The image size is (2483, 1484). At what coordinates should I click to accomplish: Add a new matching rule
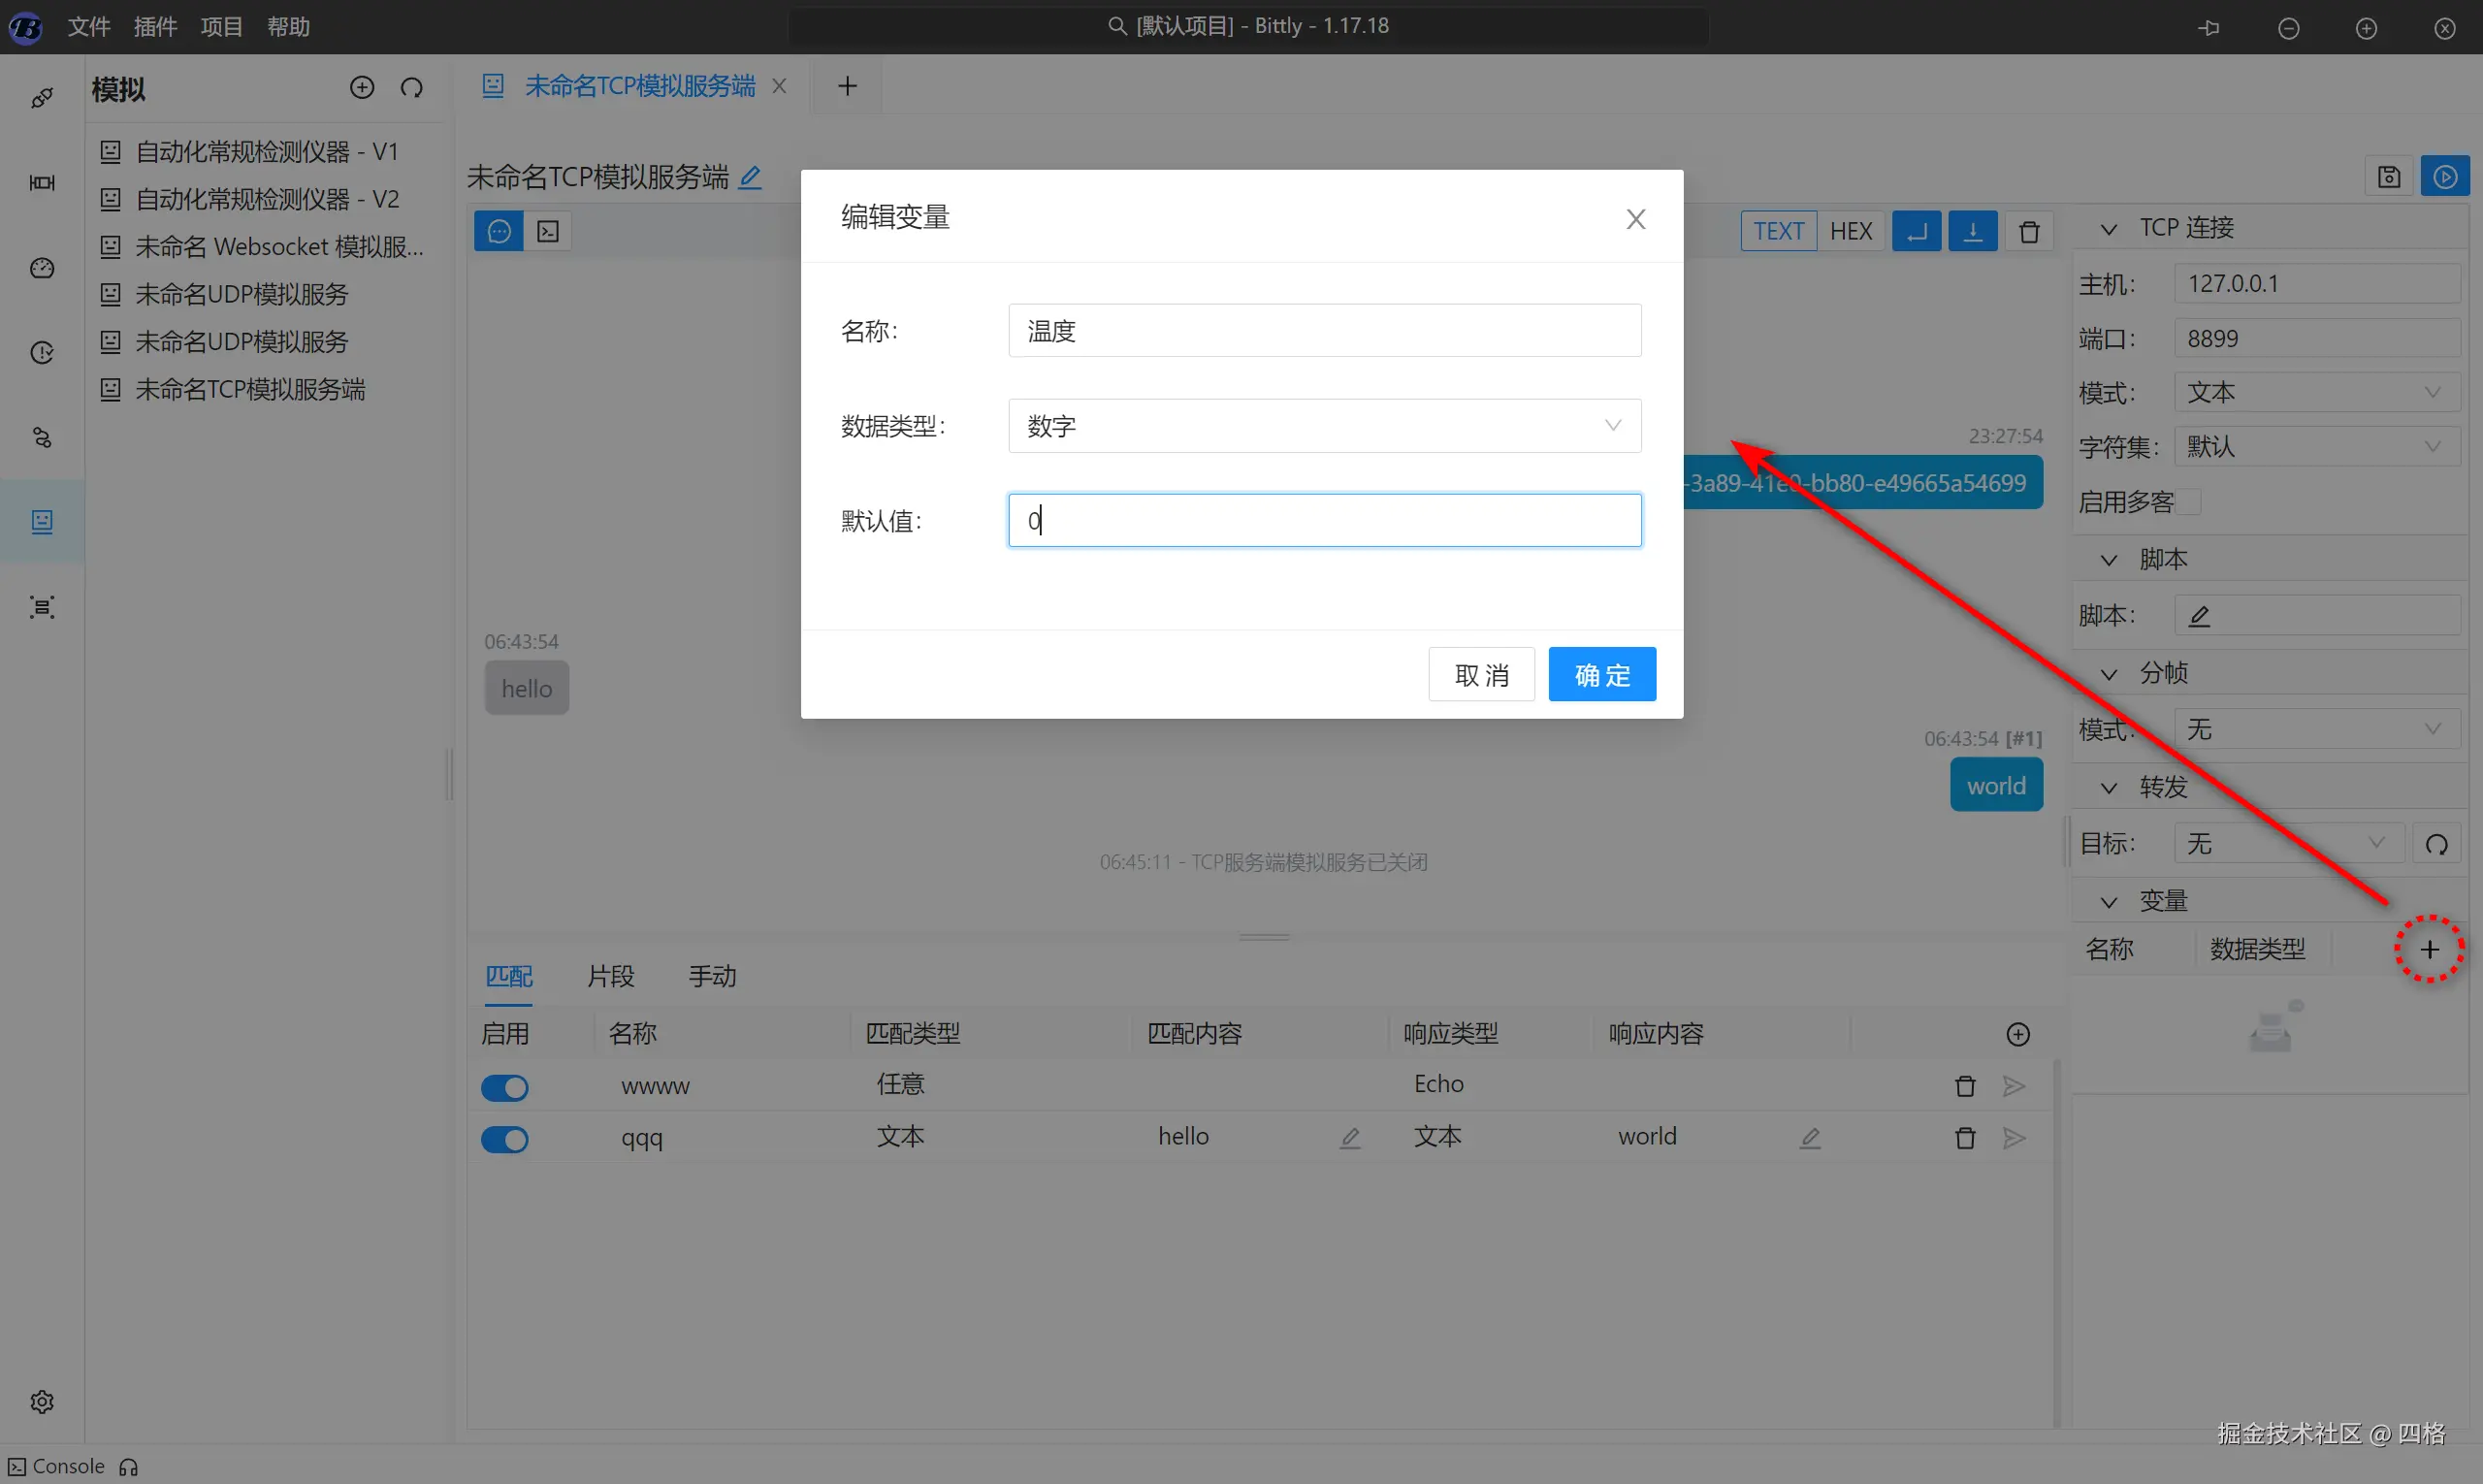(x=2018, y=1034)
